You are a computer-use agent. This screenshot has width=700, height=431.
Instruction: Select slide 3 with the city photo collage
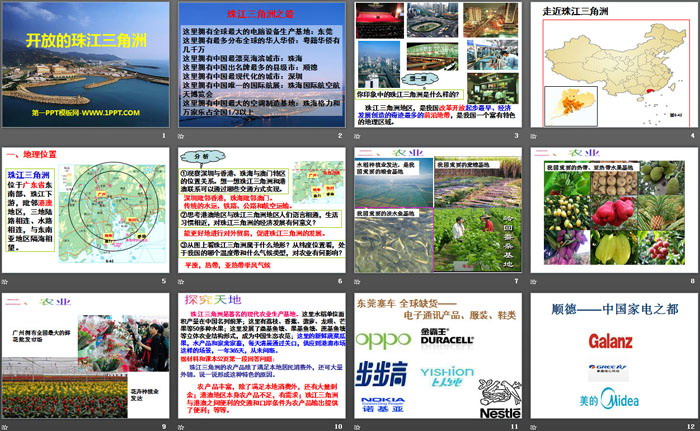pos(438,64)
